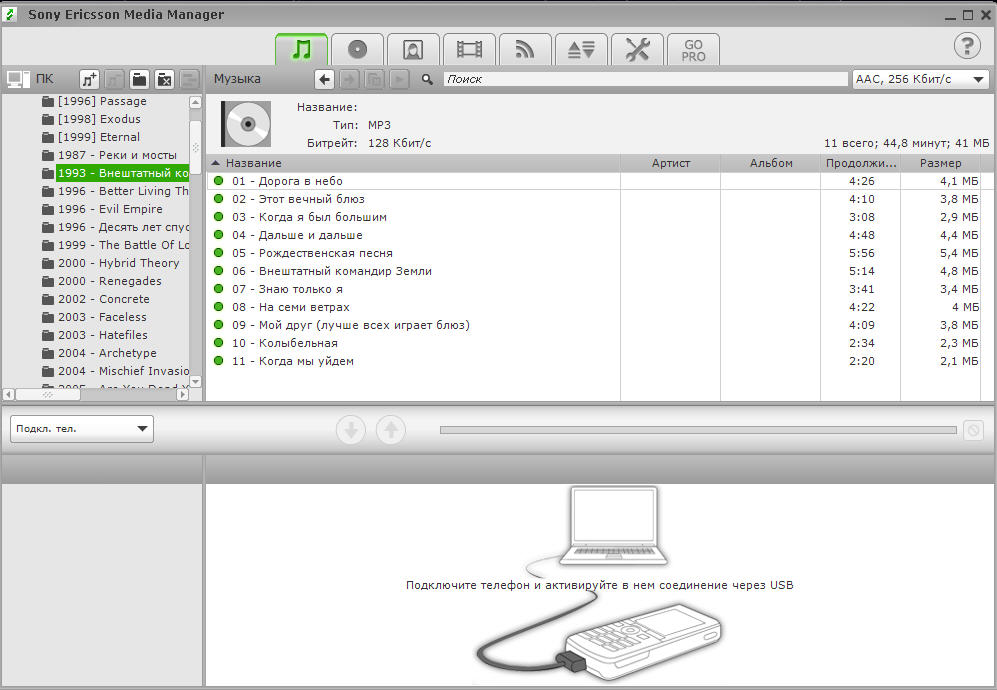This screenshot has height=690, width=997.
Task: Click the folder tree scroll-right arrow
Action: pos(182,394)
